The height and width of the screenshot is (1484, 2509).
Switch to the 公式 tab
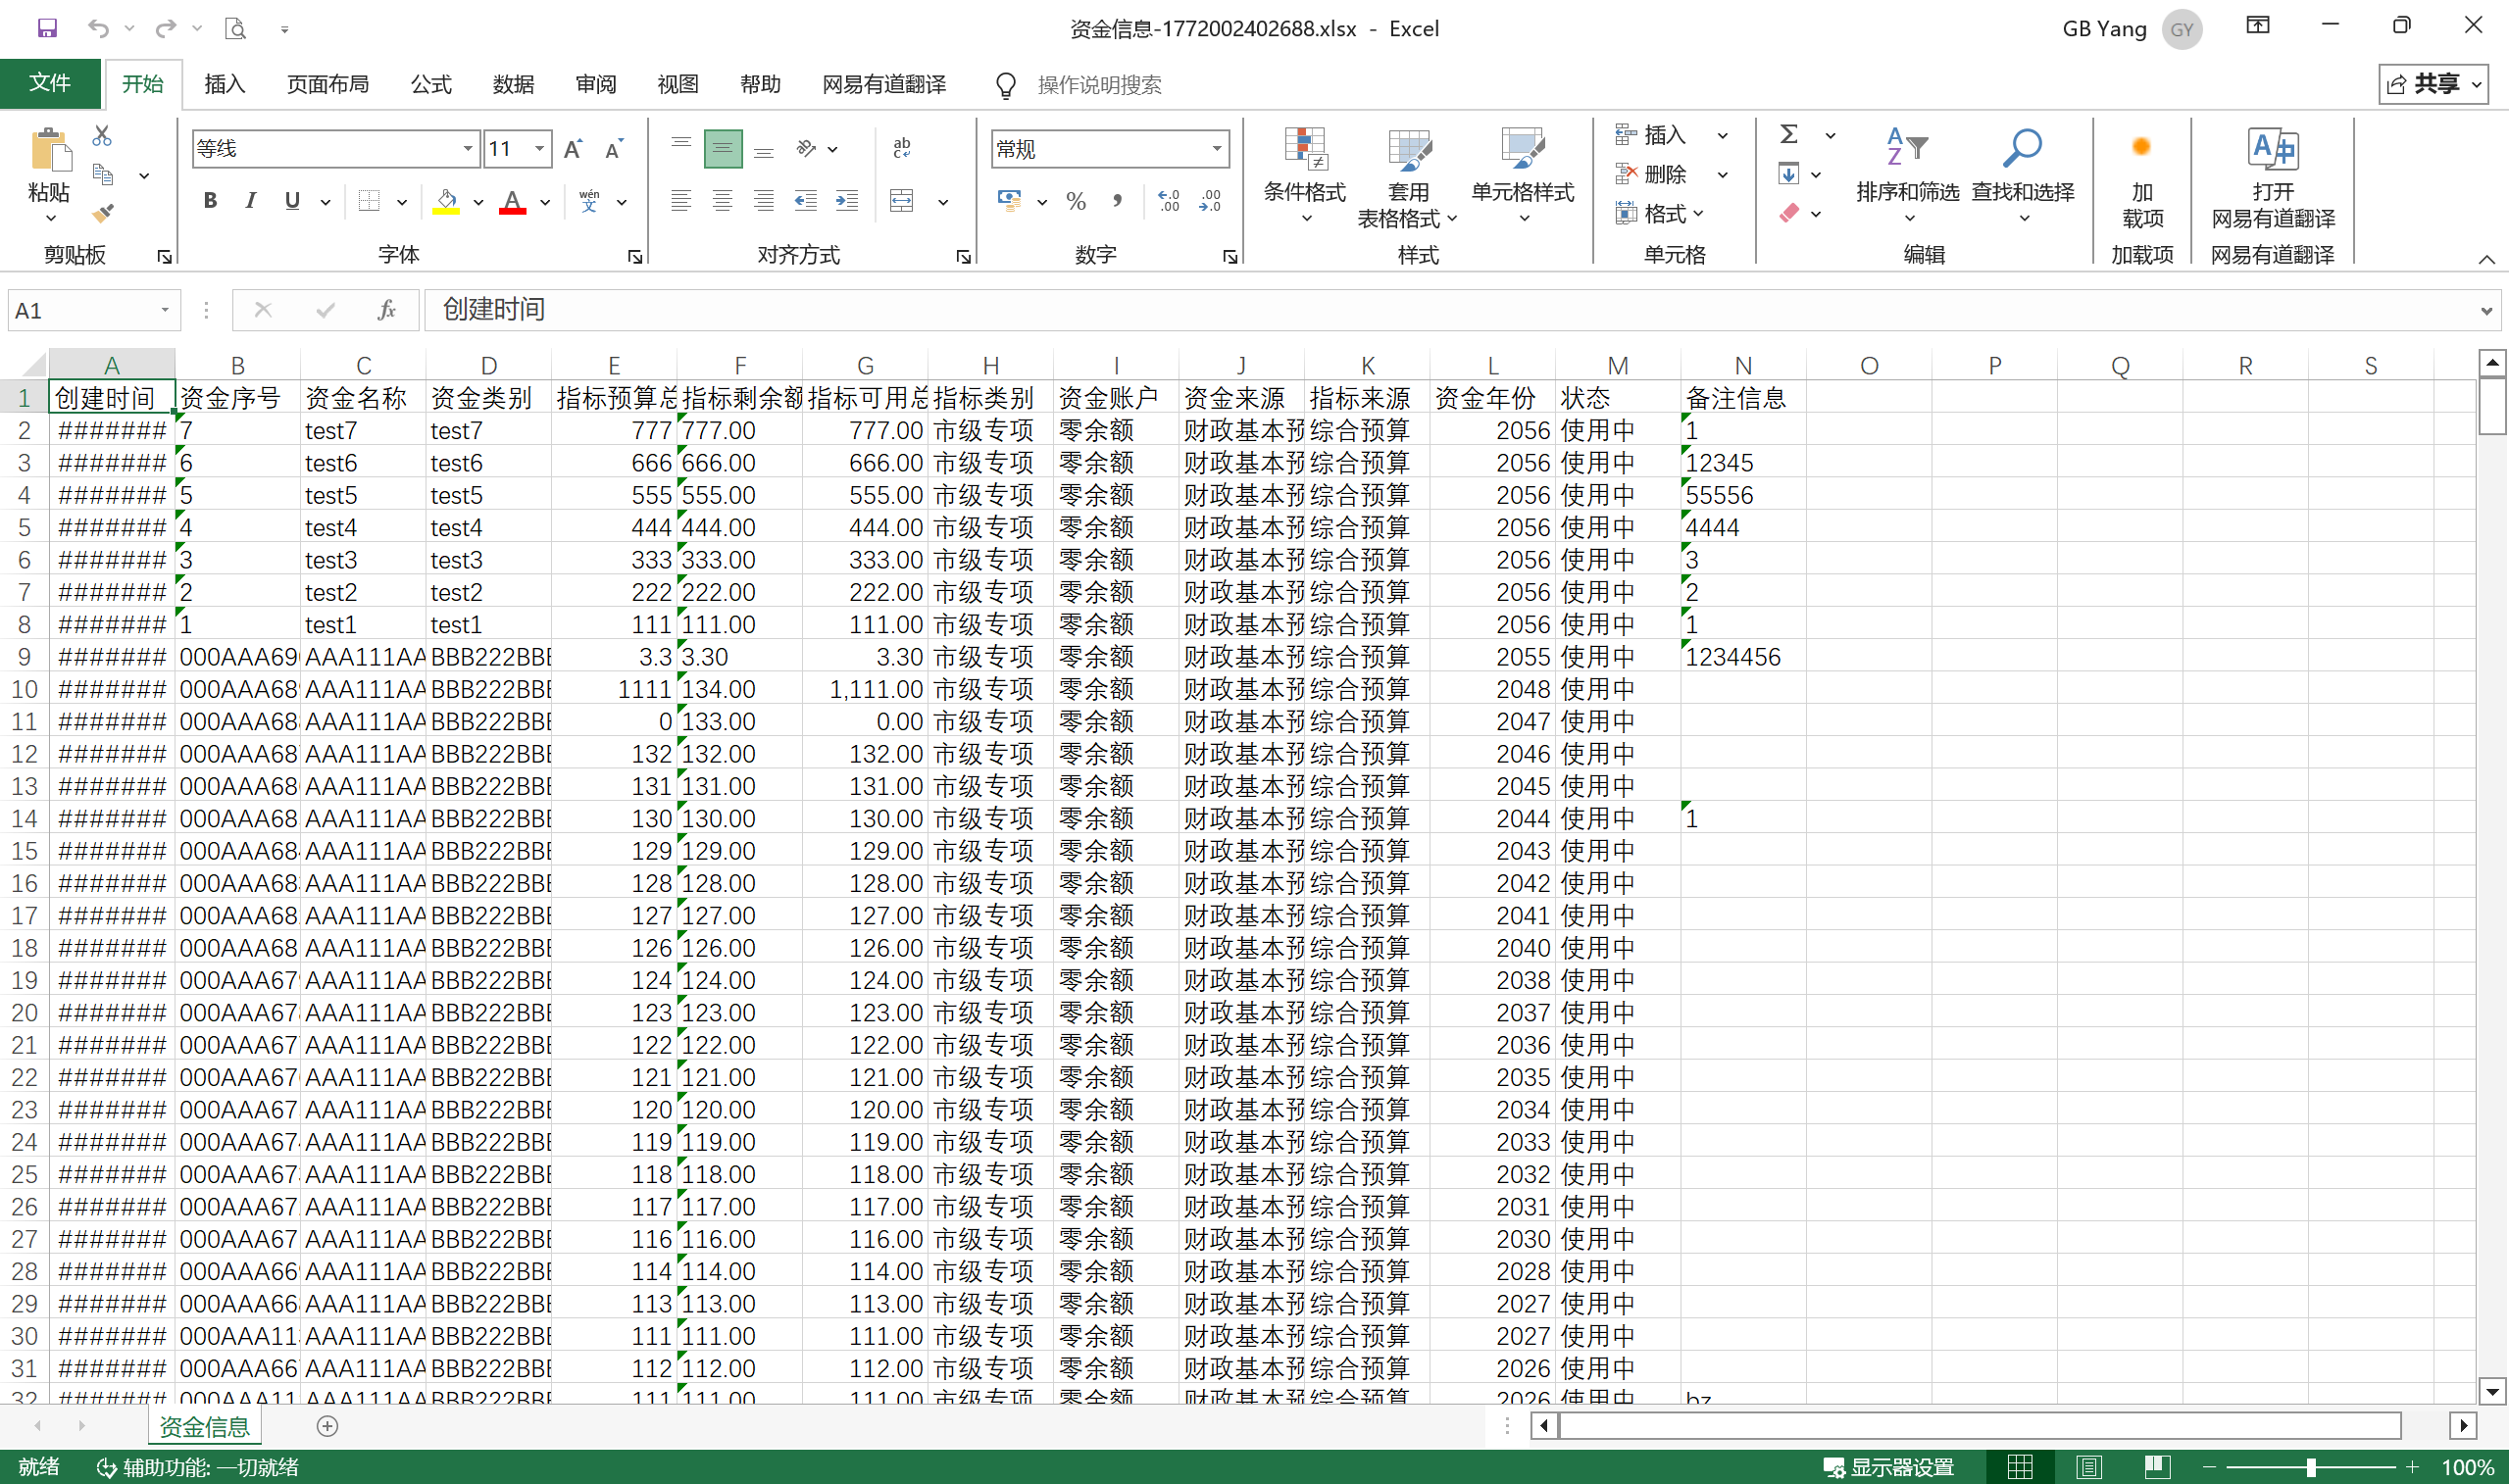(x=431, y=84)
